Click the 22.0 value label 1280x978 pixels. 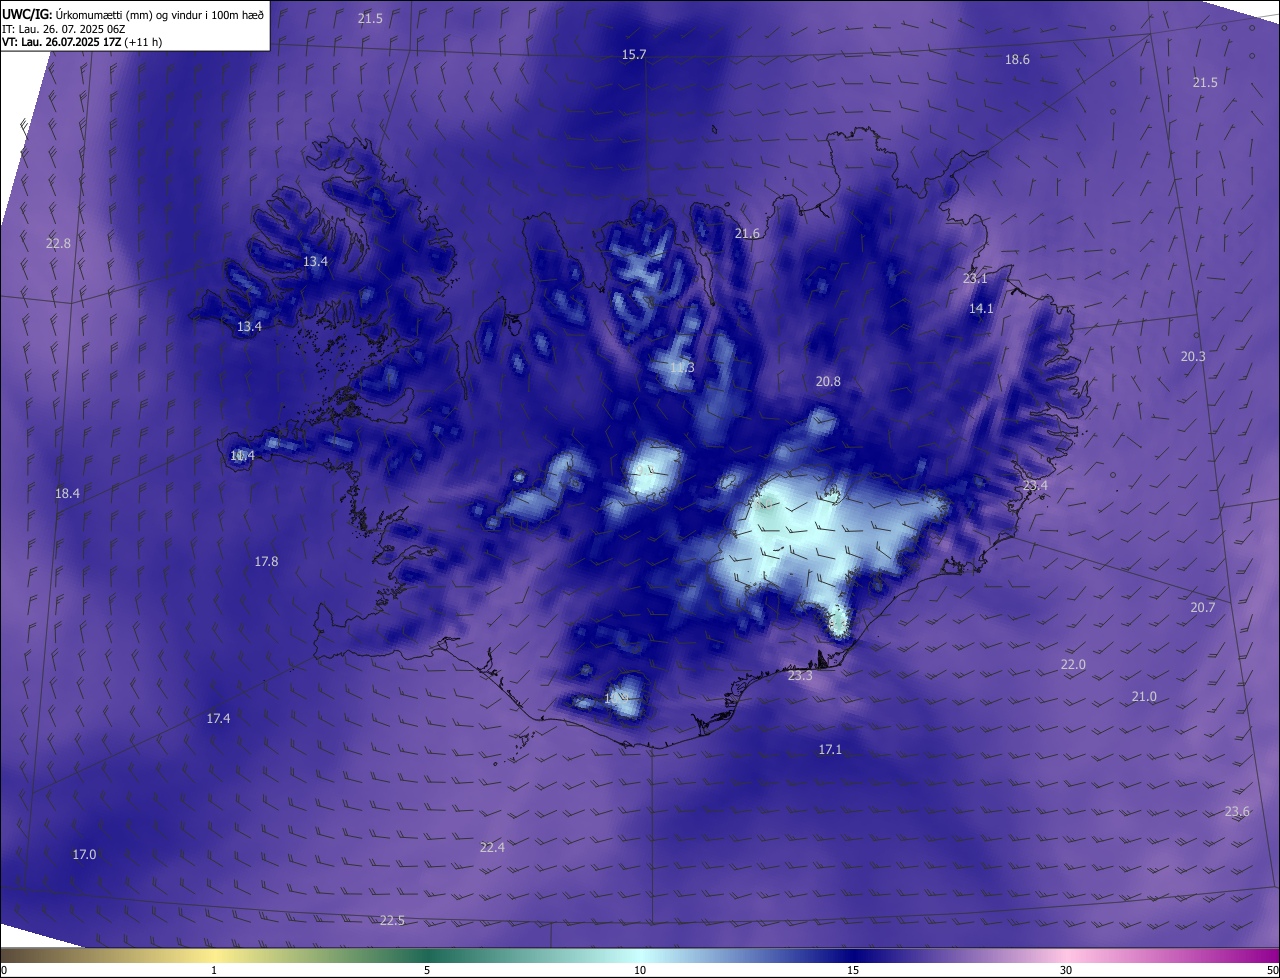coord(1073,665)
